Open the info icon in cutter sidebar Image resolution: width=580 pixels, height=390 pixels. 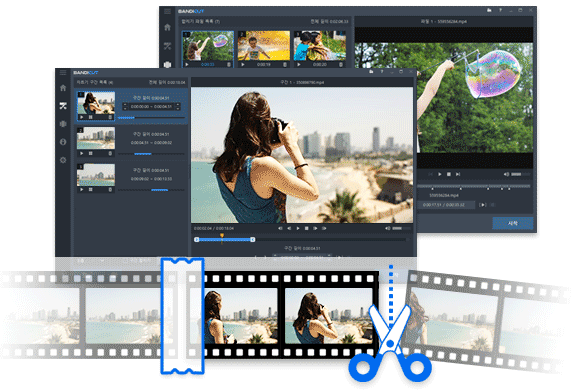click(63, 142)
